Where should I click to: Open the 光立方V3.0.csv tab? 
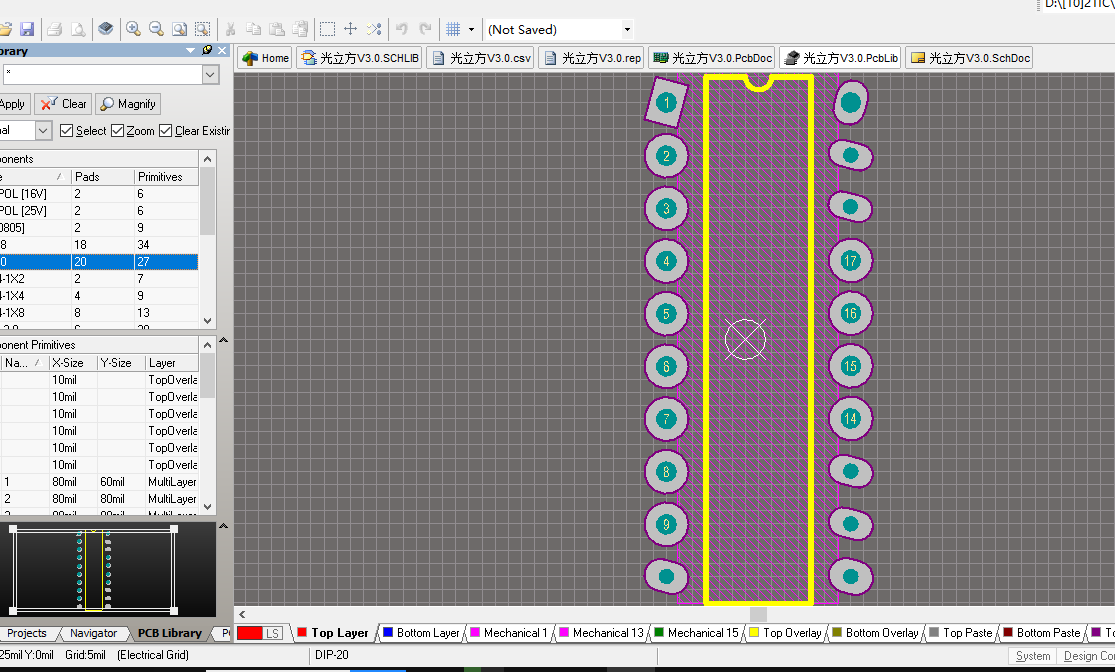[481, 58]
